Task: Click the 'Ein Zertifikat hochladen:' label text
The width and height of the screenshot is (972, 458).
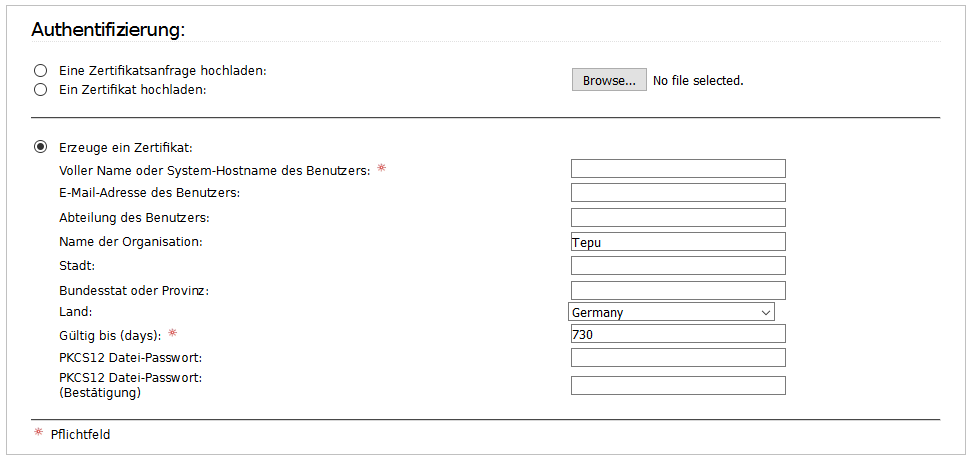Action: (132, 90)
